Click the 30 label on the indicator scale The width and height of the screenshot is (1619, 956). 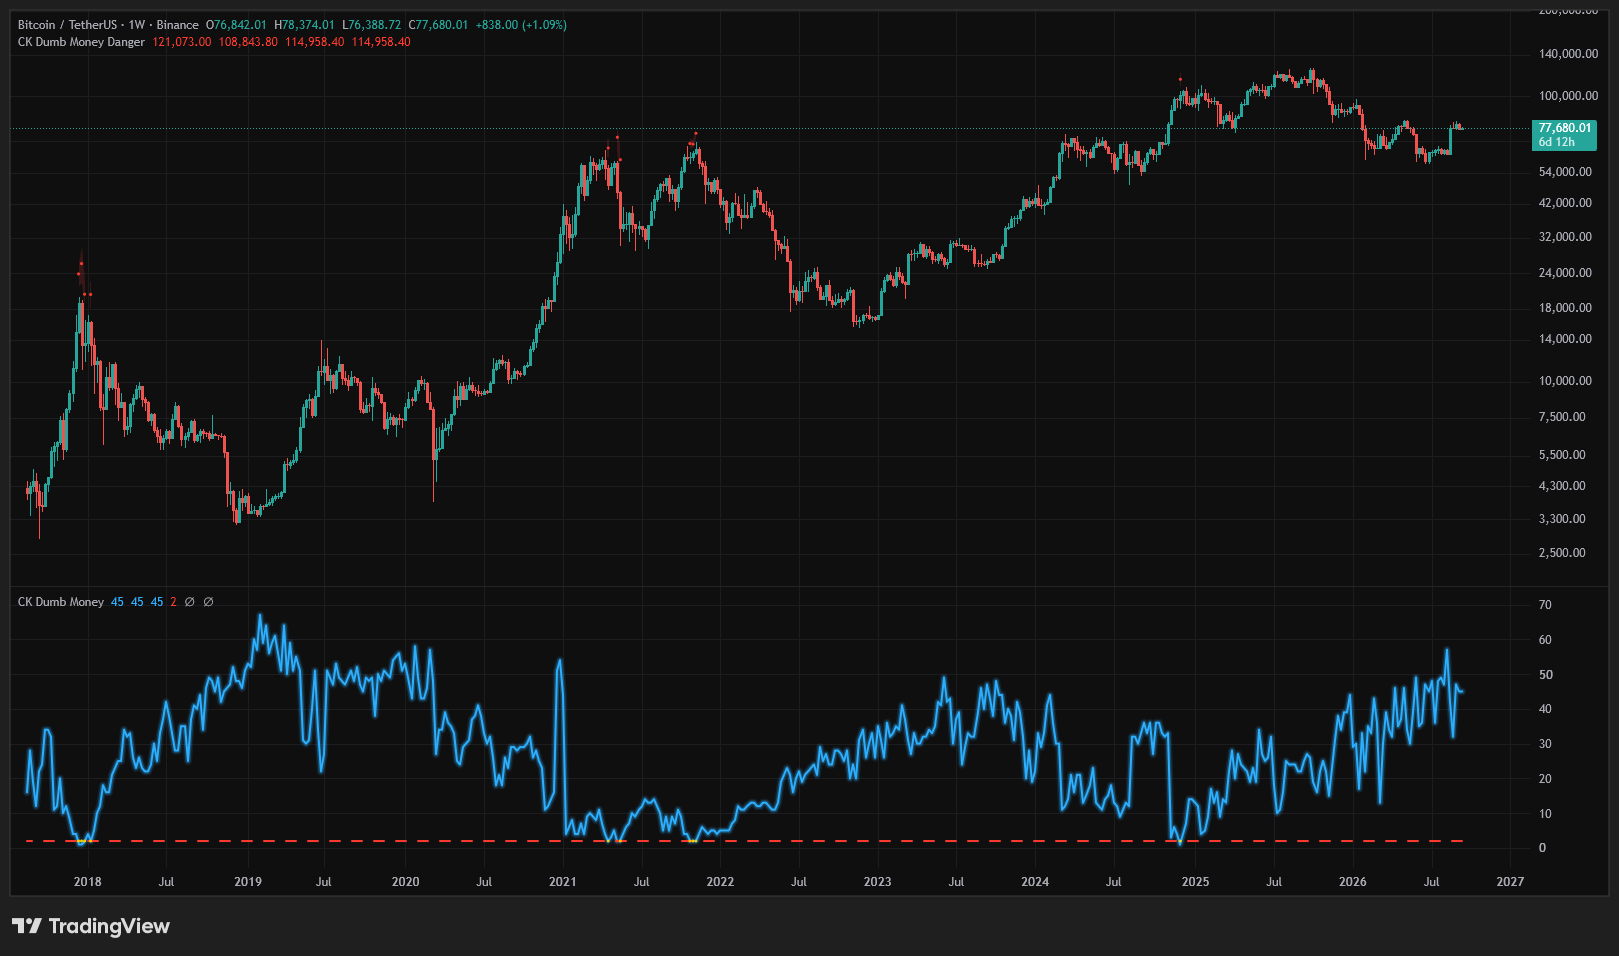click(1545, 744)
